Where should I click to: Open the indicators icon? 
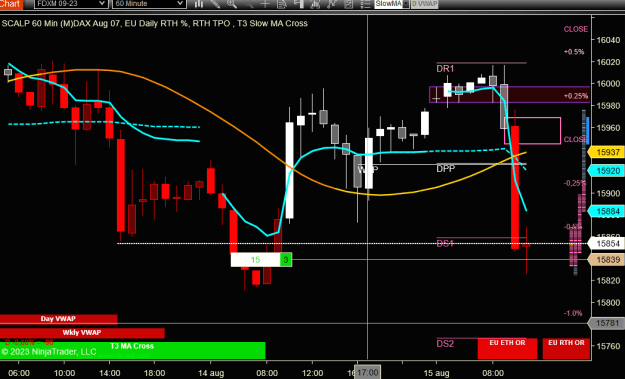pos(332,4)
